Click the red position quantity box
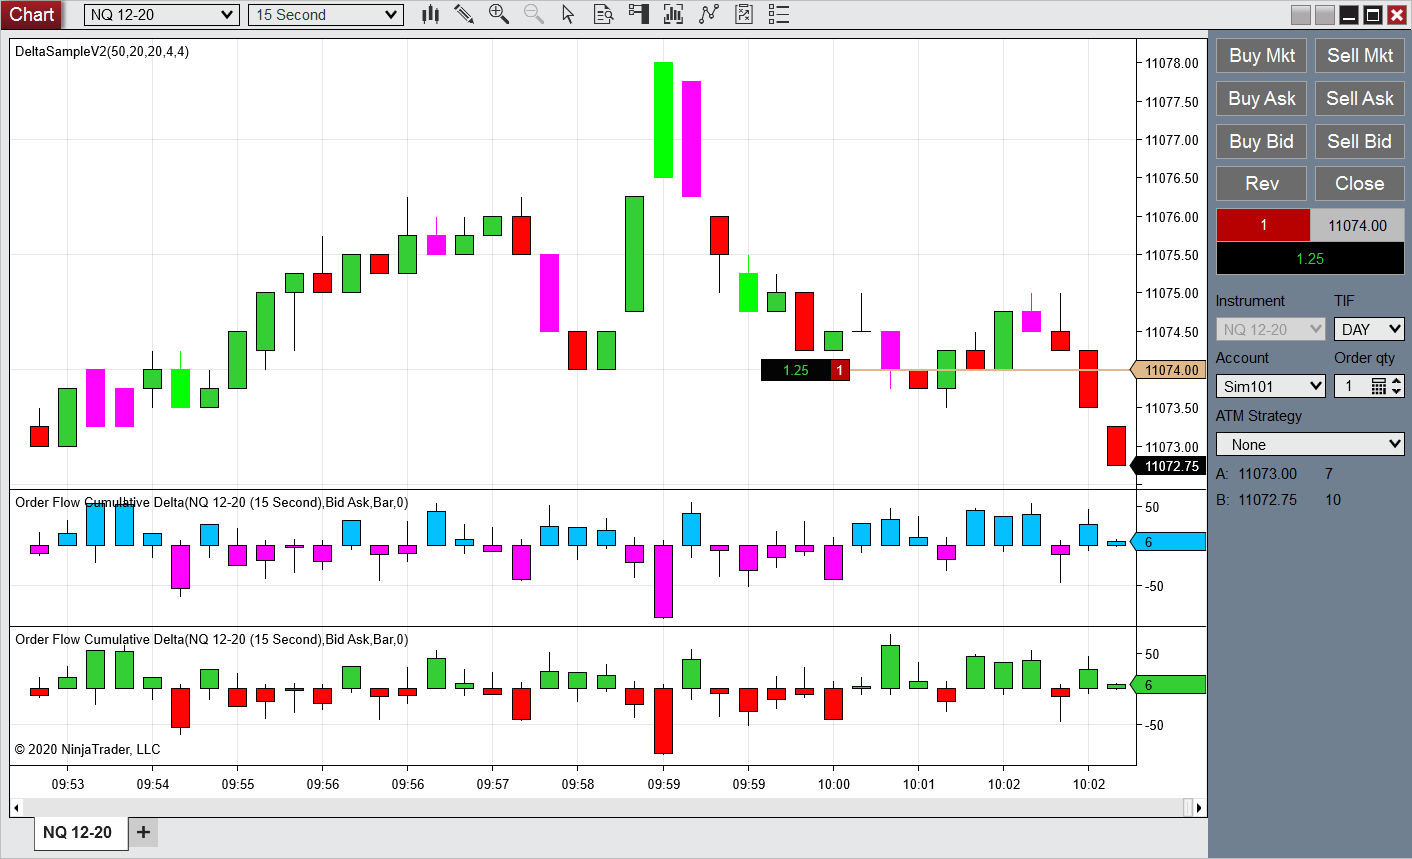The image size is (1412, 859). tap(1264, 225)
